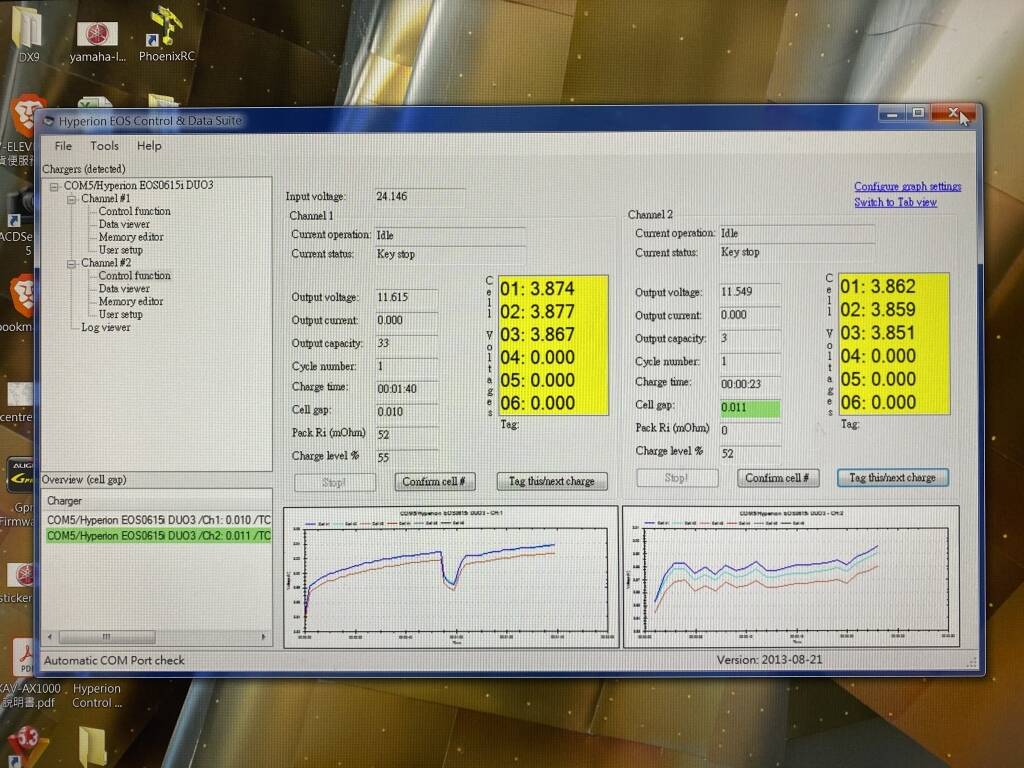The height and width of the screenshot is (768, 1024).
Task: Open the Hyperion Control desktop shortcut
Action: click(97, 696)
